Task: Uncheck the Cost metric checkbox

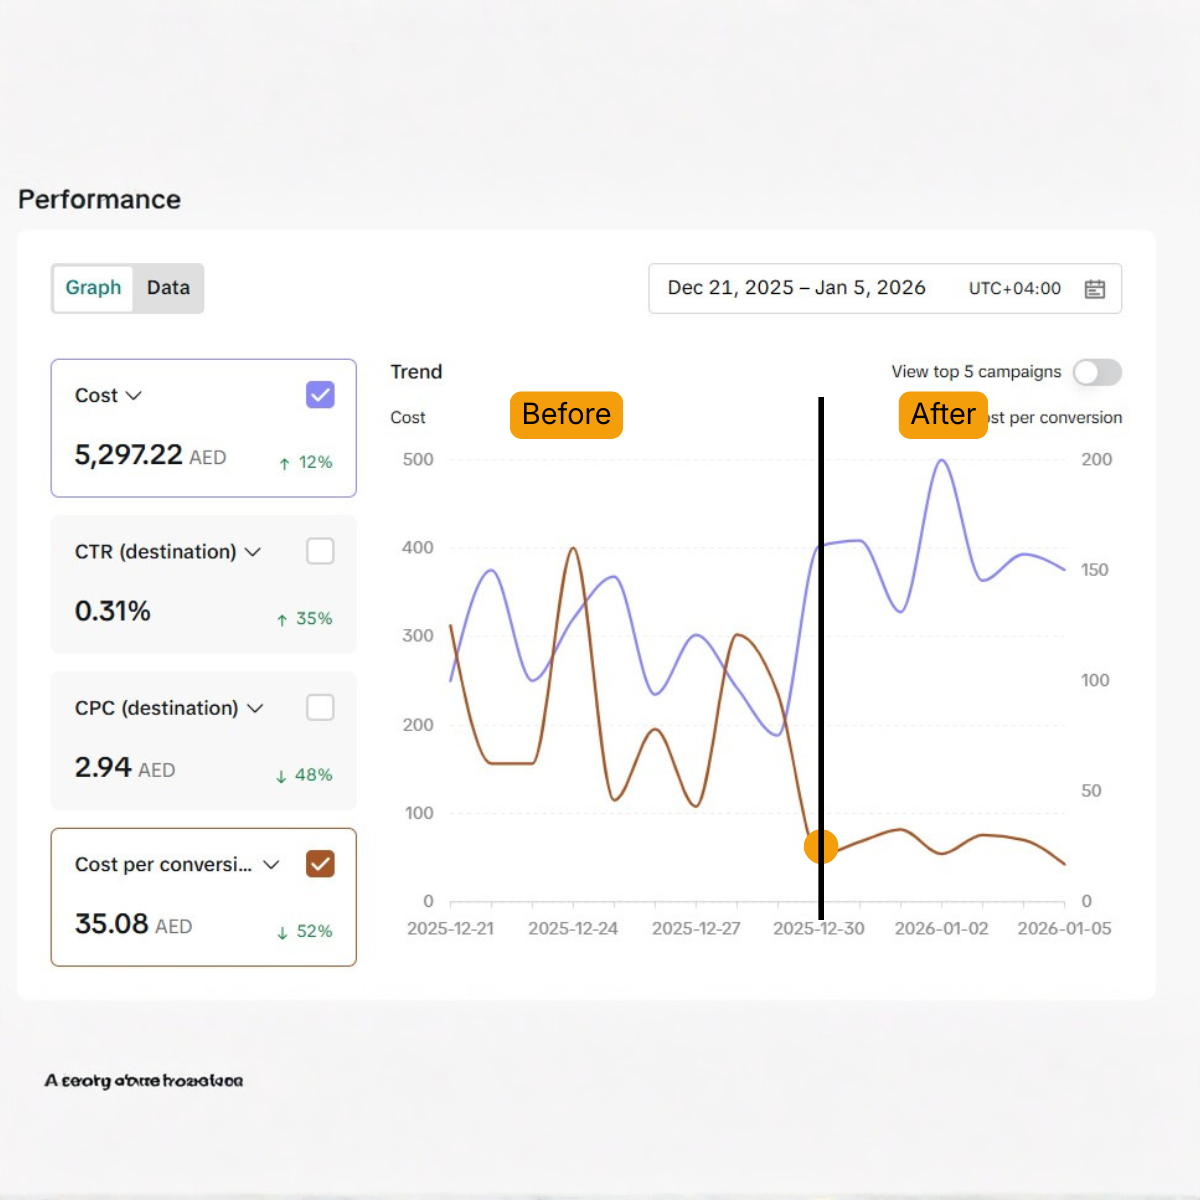Action: [x=320, y=394]
